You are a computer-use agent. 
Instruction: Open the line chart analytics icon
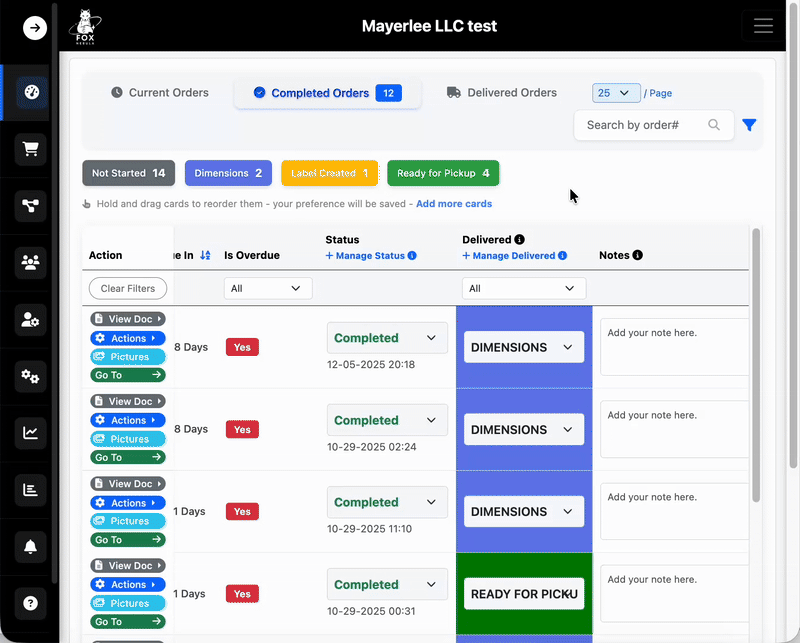(30, 434)
